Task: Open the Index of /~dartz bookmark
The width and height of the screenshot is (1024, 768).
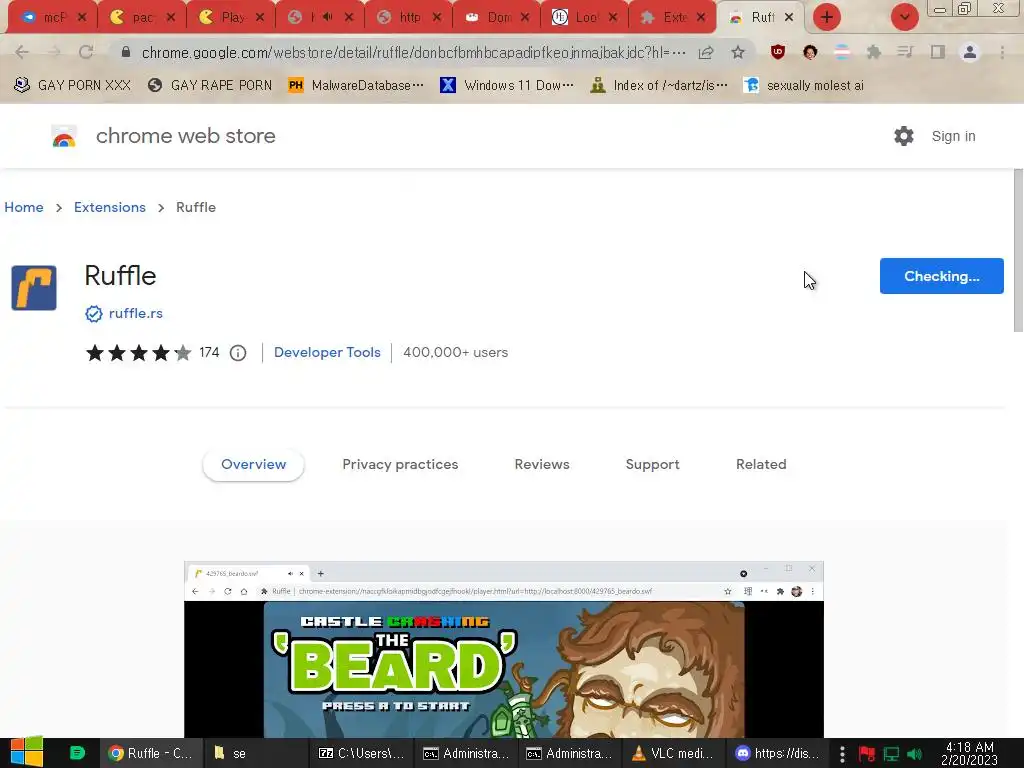Action: tap(659, 86)
